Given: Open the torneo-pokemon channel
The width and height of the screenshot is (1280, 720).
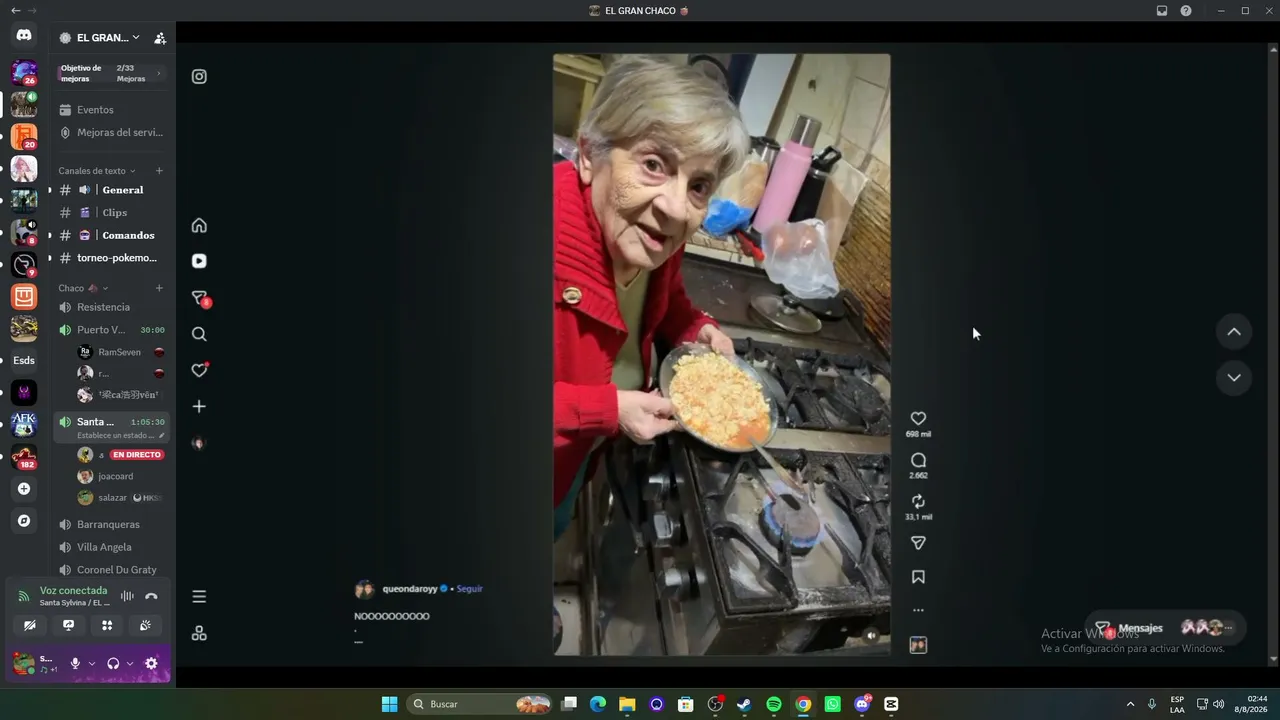Looking at the screenshot, I should pos(111,258).
